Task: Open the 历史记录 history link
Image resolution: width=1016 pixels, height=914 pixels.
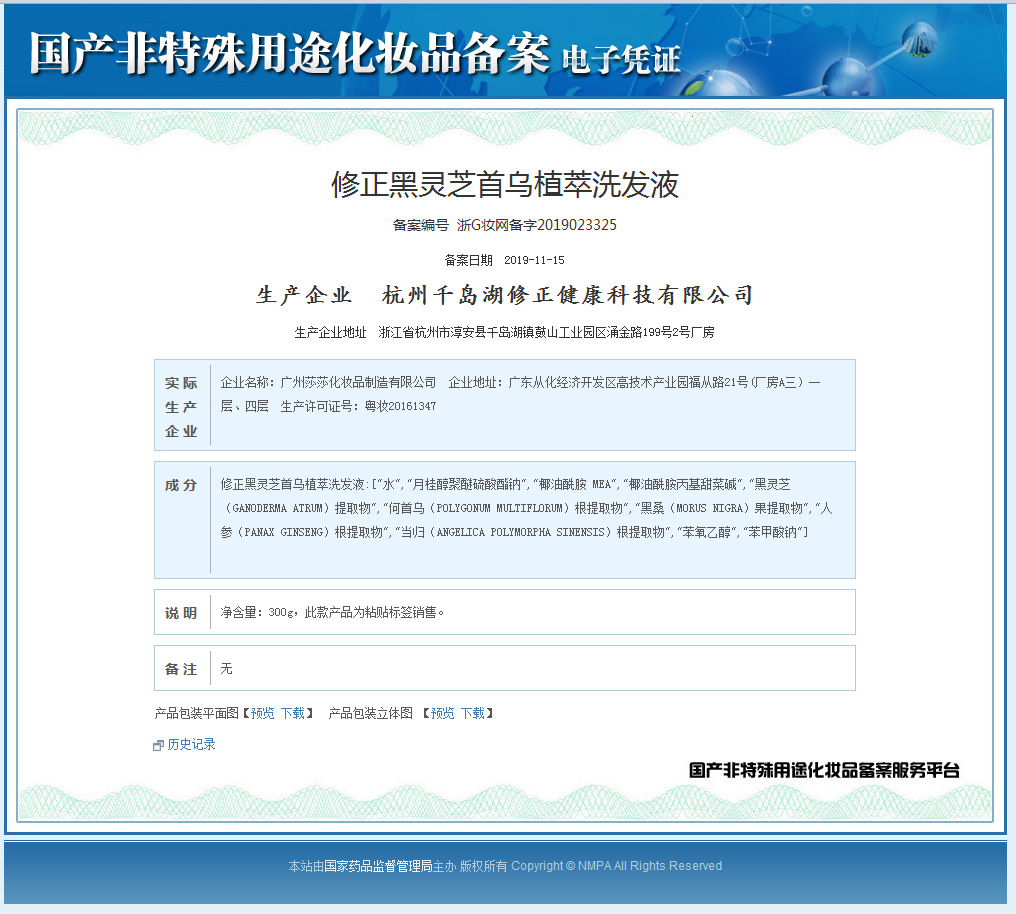Action: pyautogui.click(x=191, y=744)
